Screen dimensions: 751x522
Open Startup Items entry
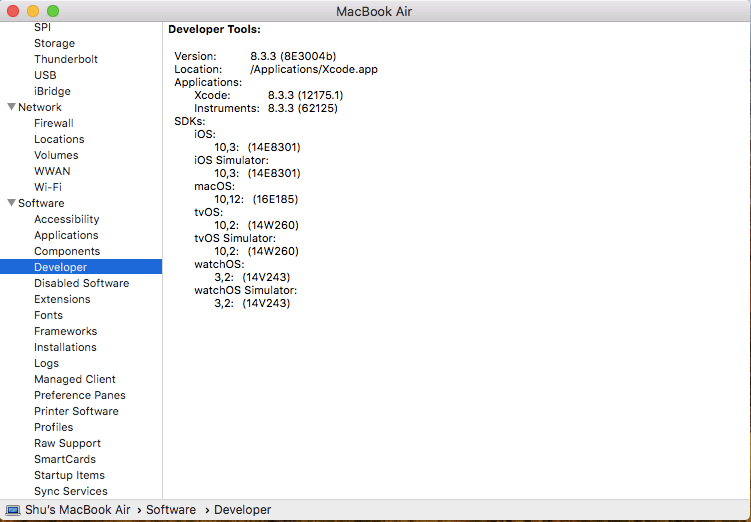69,475
